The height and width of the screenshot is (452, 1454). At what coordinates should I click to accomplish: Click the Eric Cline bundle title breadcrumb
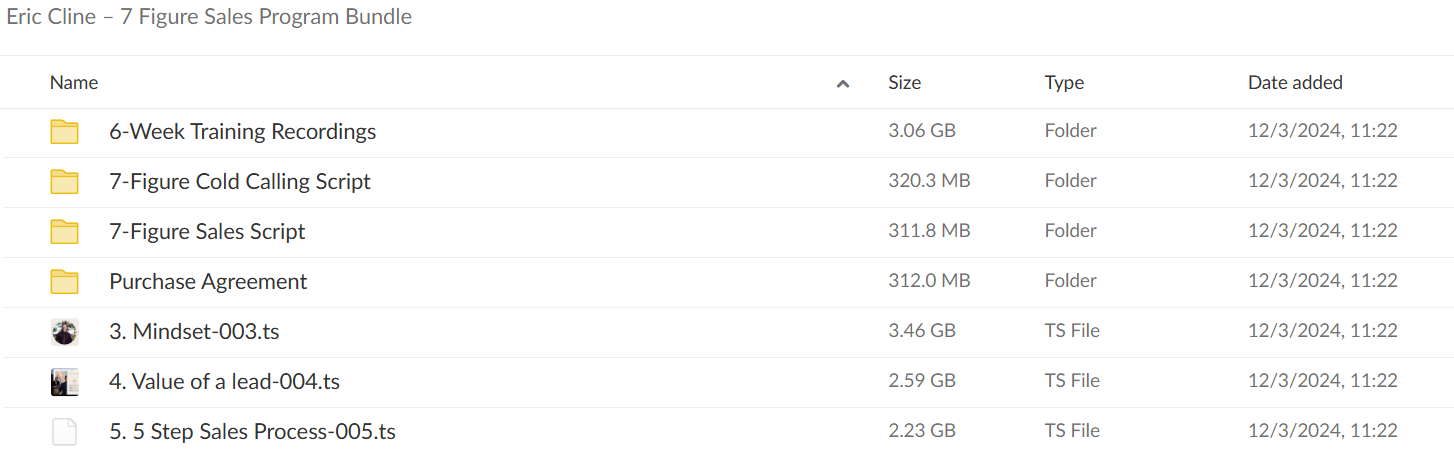coord(209,17)
